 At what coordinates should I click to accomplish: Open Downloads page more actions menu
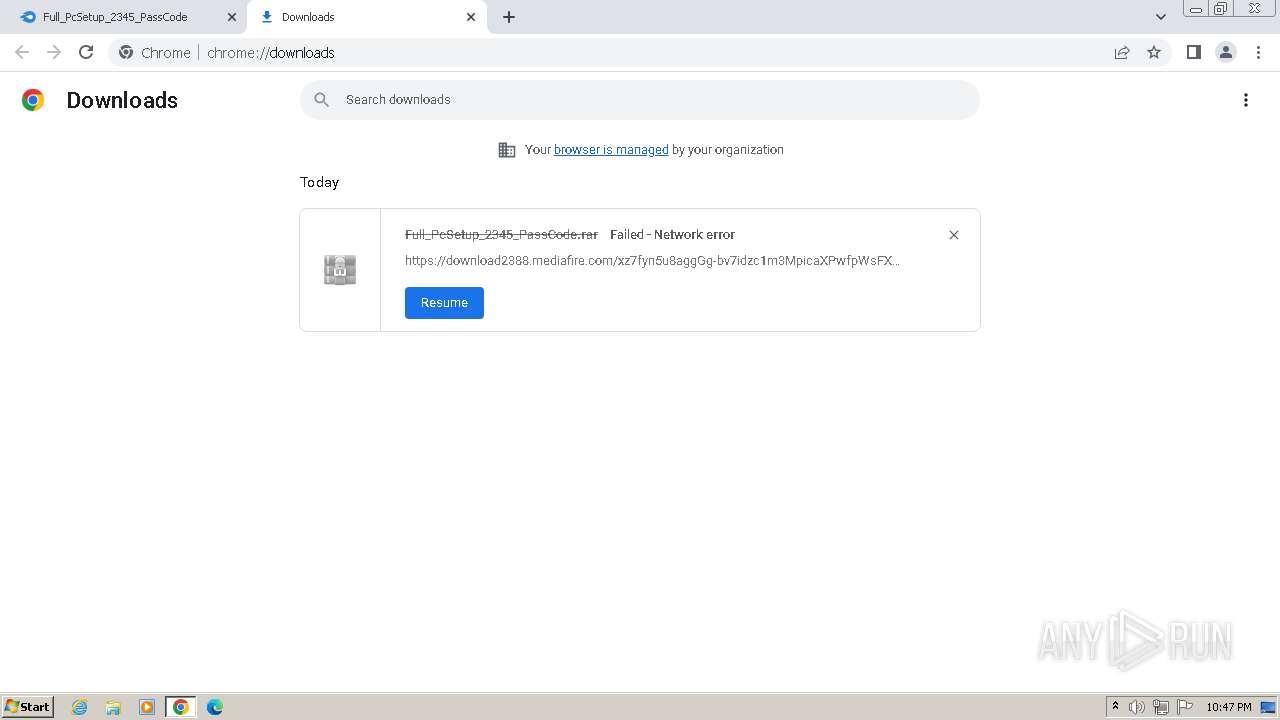click(1246, 100)
